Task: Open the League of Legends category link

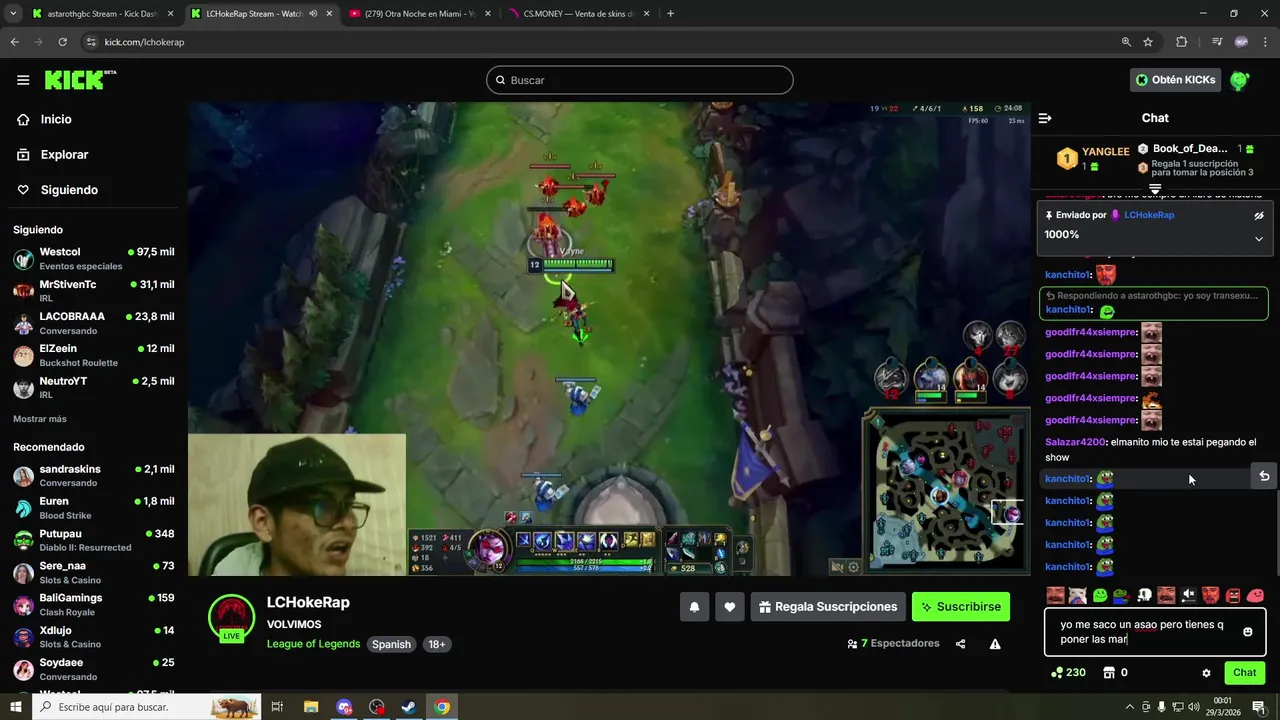Action: 313,644
